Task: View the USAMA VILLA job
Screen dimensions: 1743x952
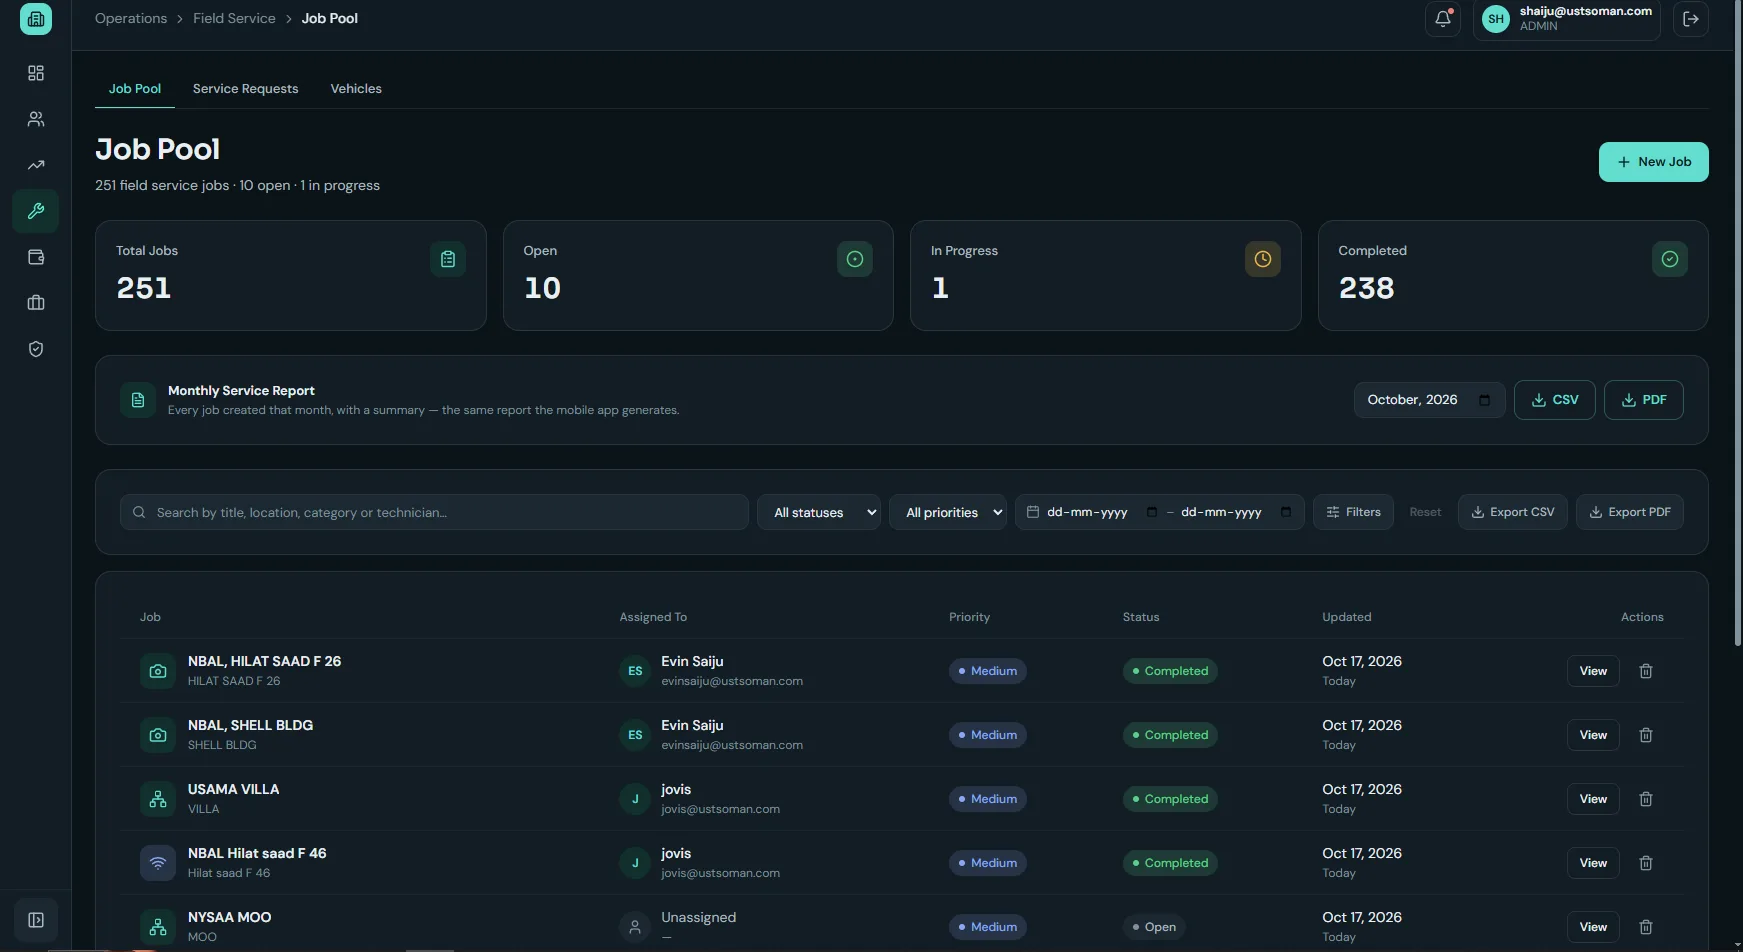Action: [x=1593, y=799]
